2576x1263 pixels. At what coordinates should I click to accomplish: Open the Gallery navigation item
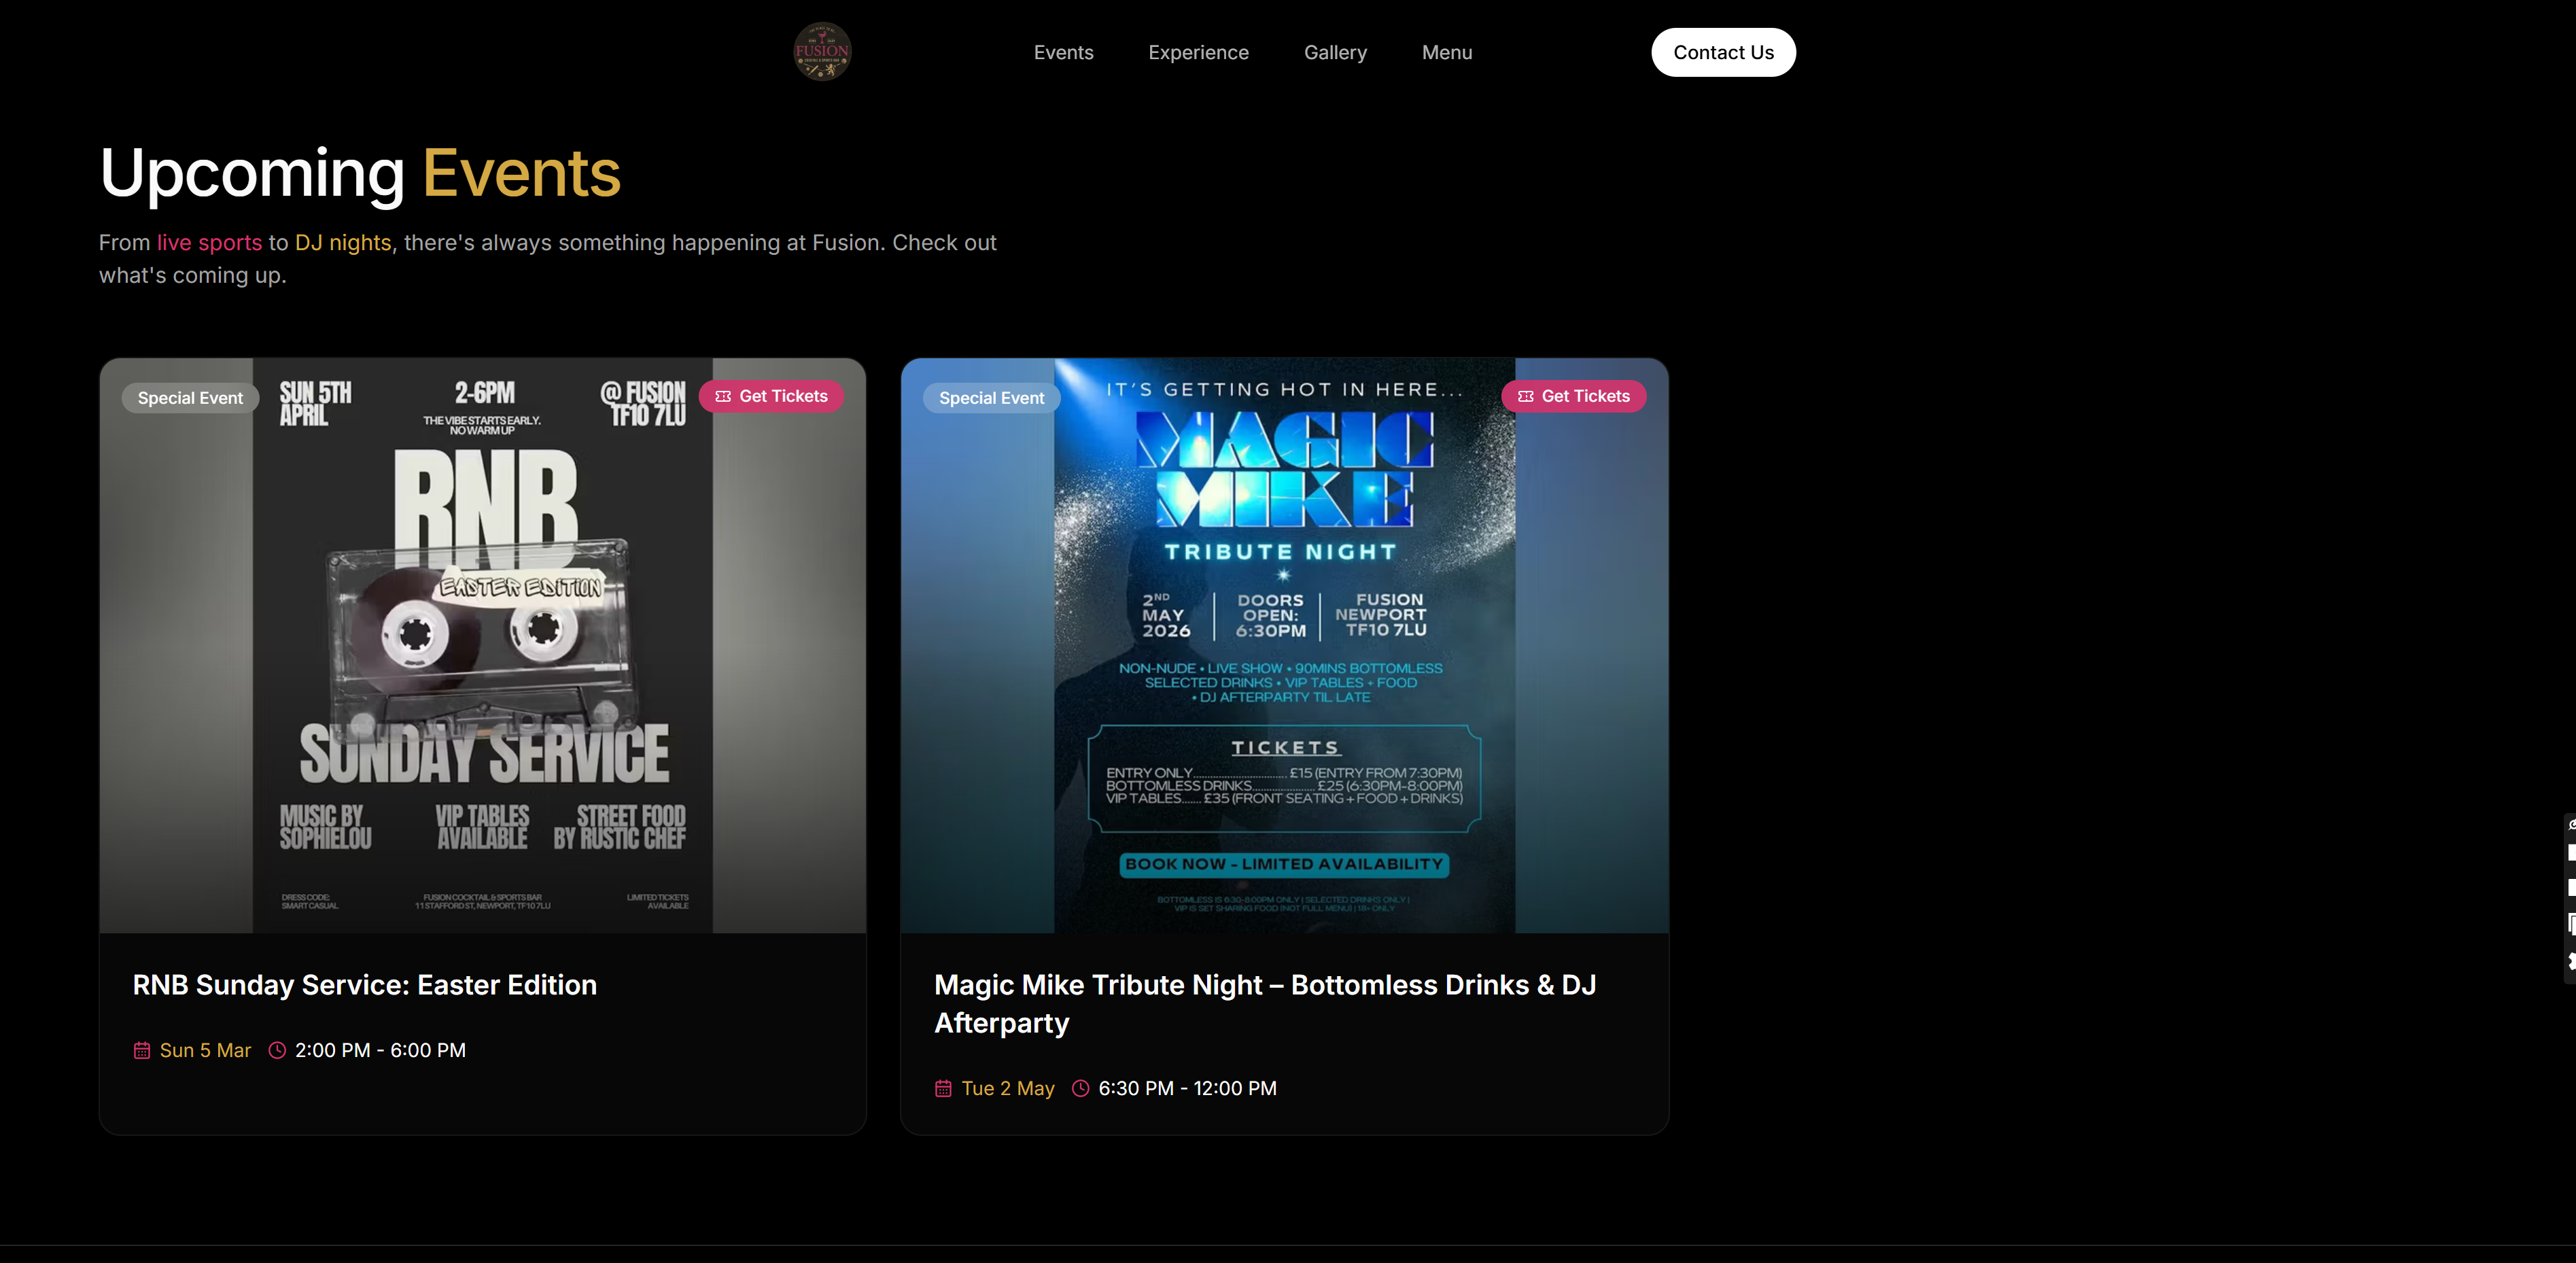click(1335, 52)
